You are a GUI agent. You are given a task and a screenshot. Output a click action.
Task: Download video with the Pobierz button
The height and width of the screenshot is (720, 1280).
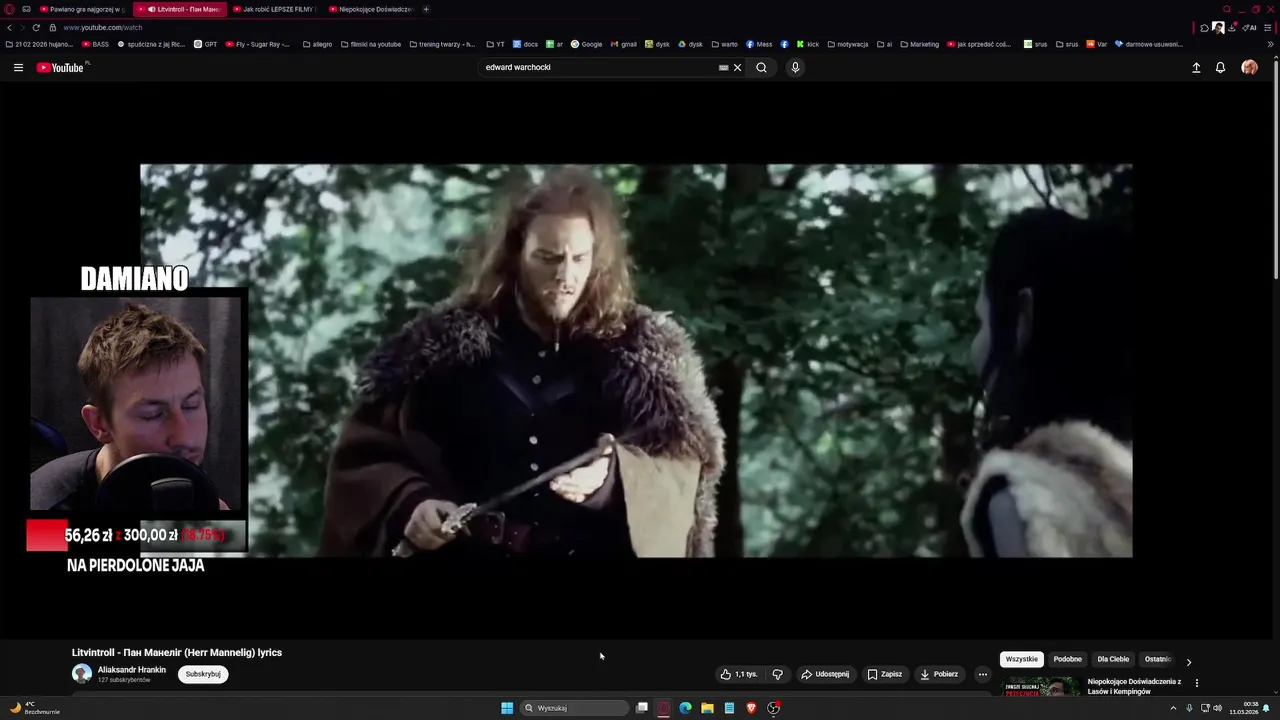[939, 674]
